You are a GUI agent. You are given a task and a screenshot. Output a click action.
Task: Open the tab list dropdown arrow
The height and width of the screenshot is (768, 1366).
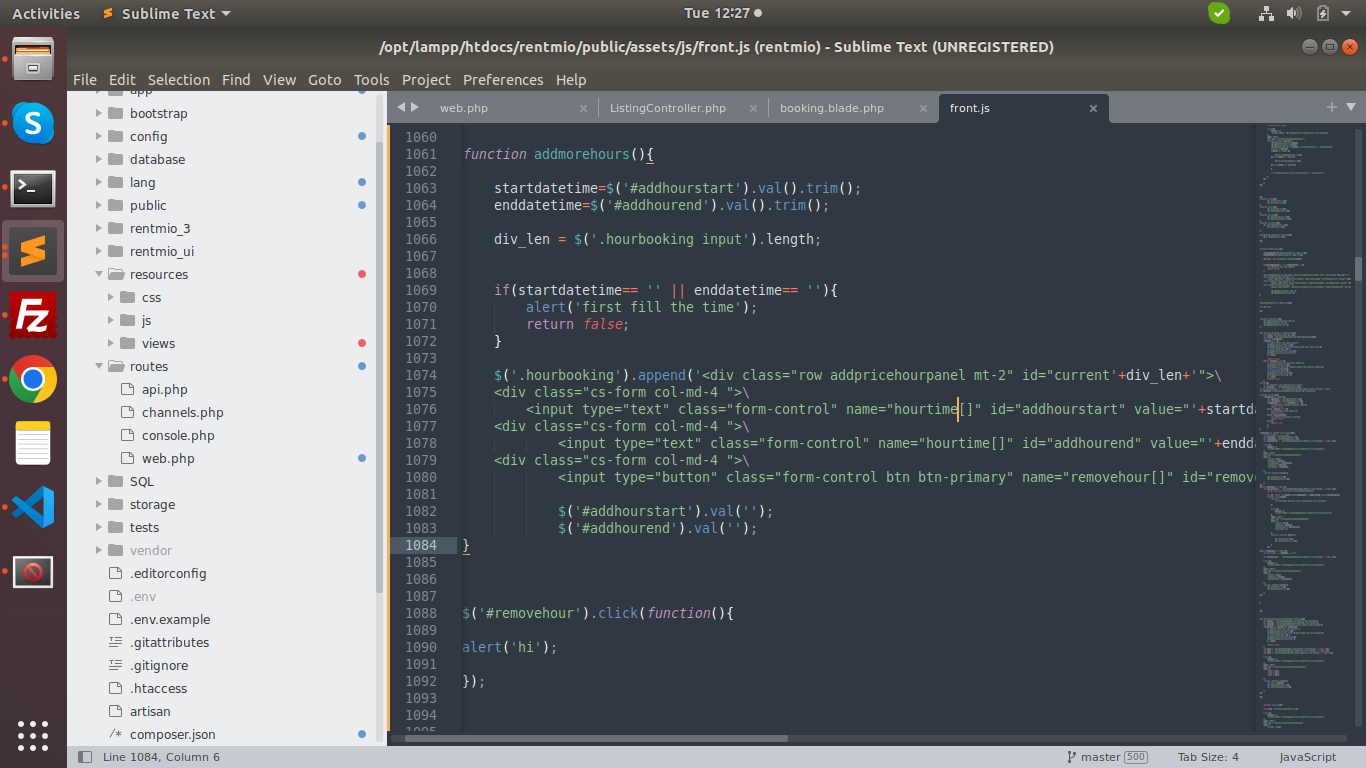tap(1351, 107)
